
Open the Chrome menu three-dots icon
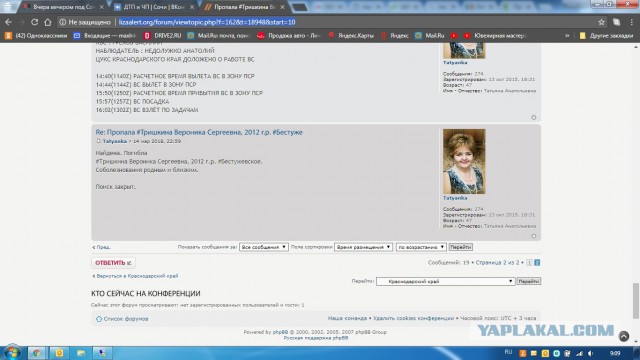point(631,22)
